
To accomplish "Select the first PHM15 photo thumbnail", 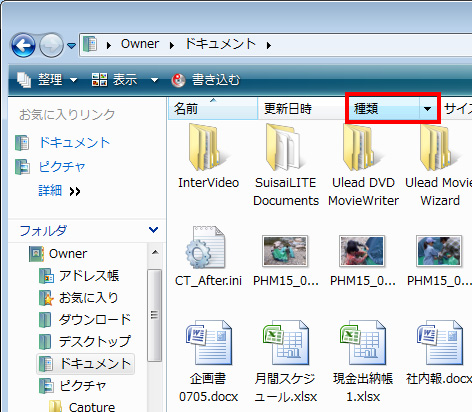I will click(285, 251).
